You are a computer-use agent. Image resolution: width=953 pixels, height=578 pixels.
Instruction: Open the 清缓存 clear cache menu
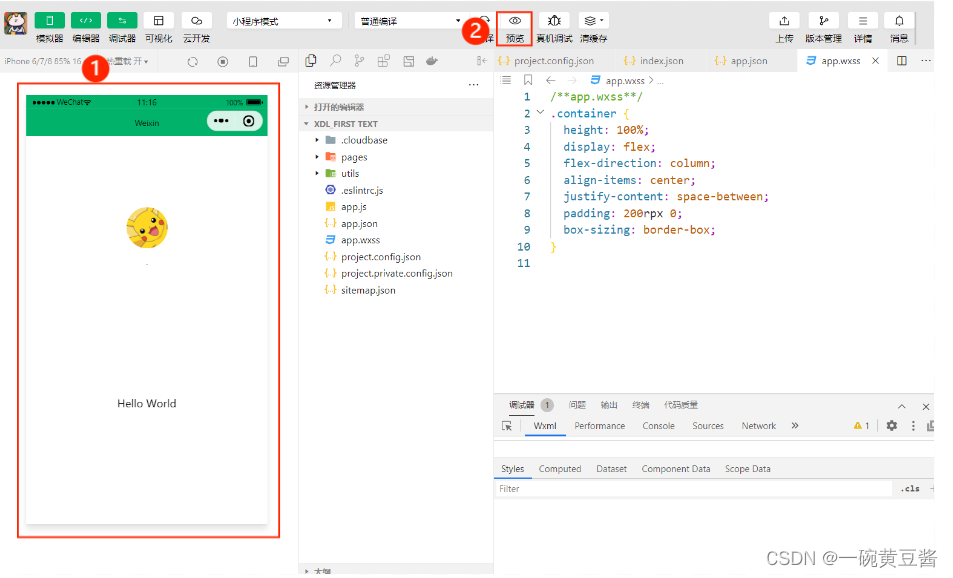[593, 21]
